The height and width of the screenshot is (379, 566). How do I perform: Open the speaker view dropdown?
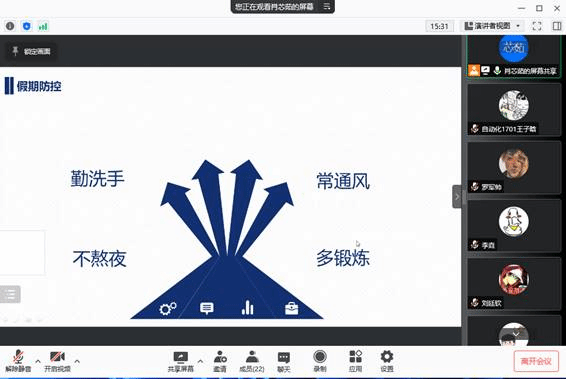point(492,26)
